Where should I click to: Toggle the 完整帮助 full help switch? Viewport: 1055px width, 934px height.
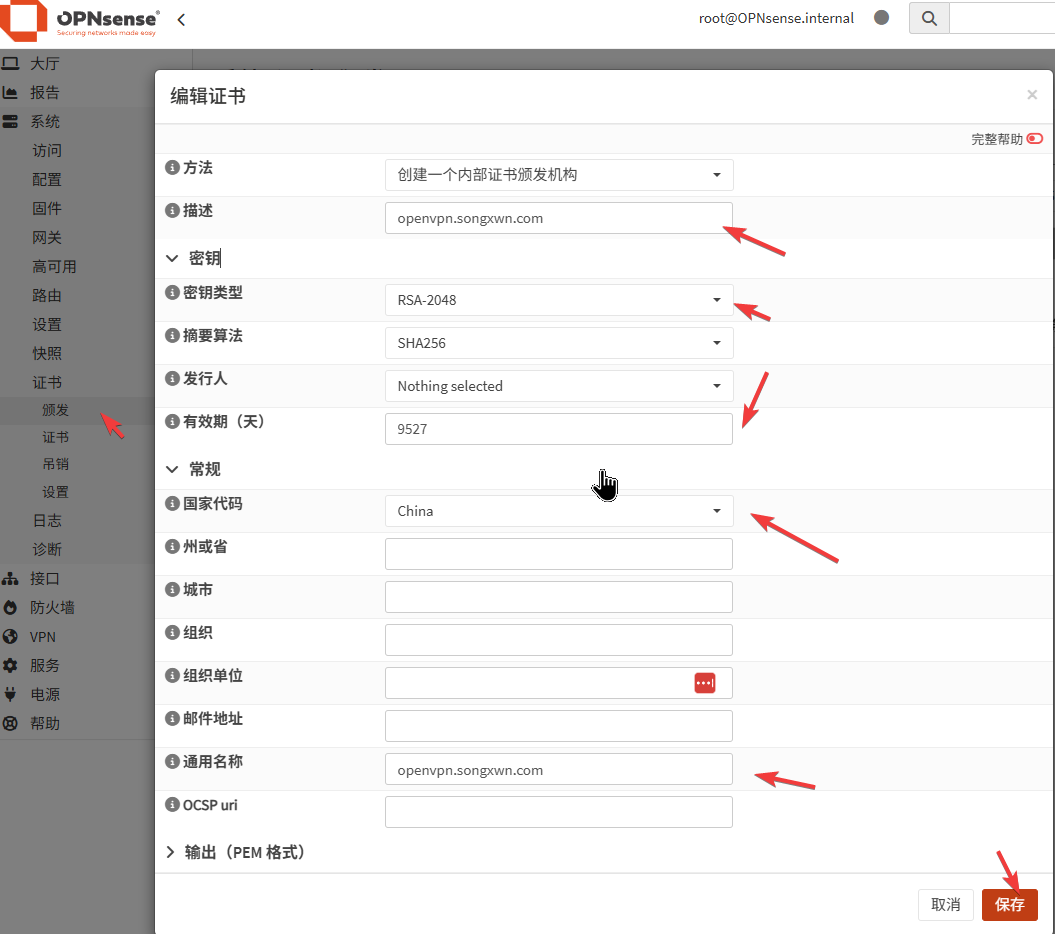coord(1034,139)
